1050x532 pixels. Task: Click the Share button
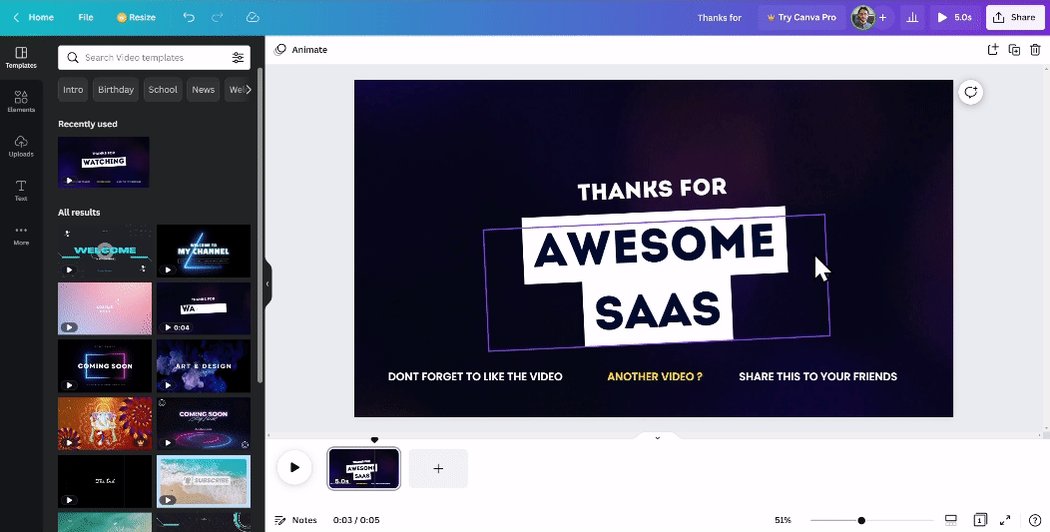[x=1015, y=17]
